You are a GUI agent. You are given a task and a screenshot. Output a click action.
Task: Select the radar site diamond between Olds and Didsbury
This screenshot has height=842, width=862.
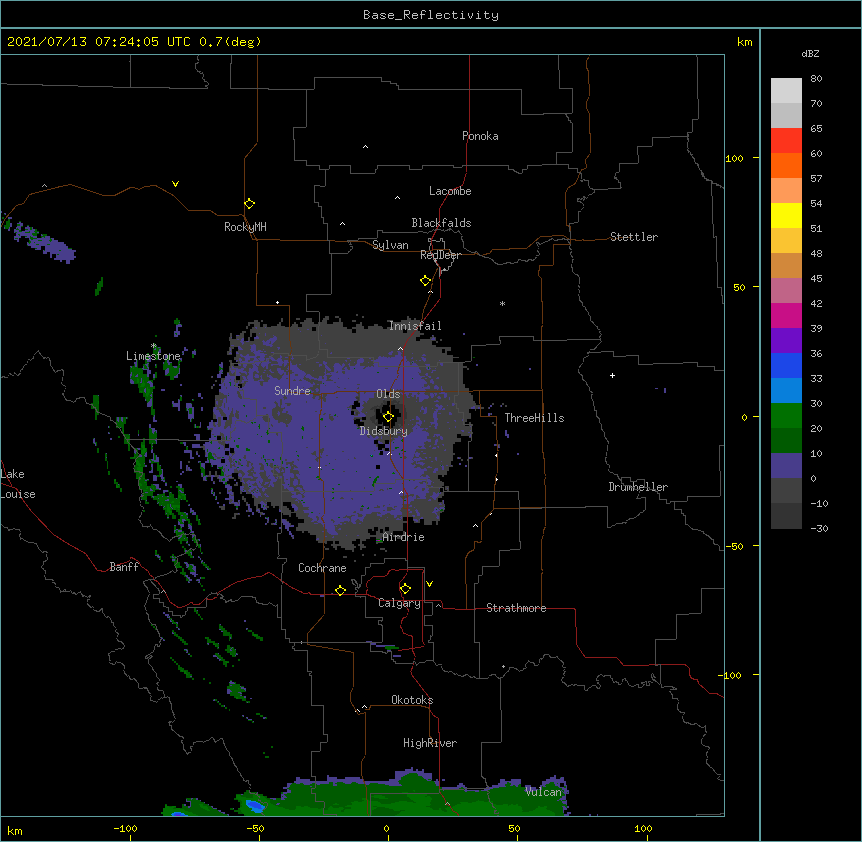pos(388,417)
